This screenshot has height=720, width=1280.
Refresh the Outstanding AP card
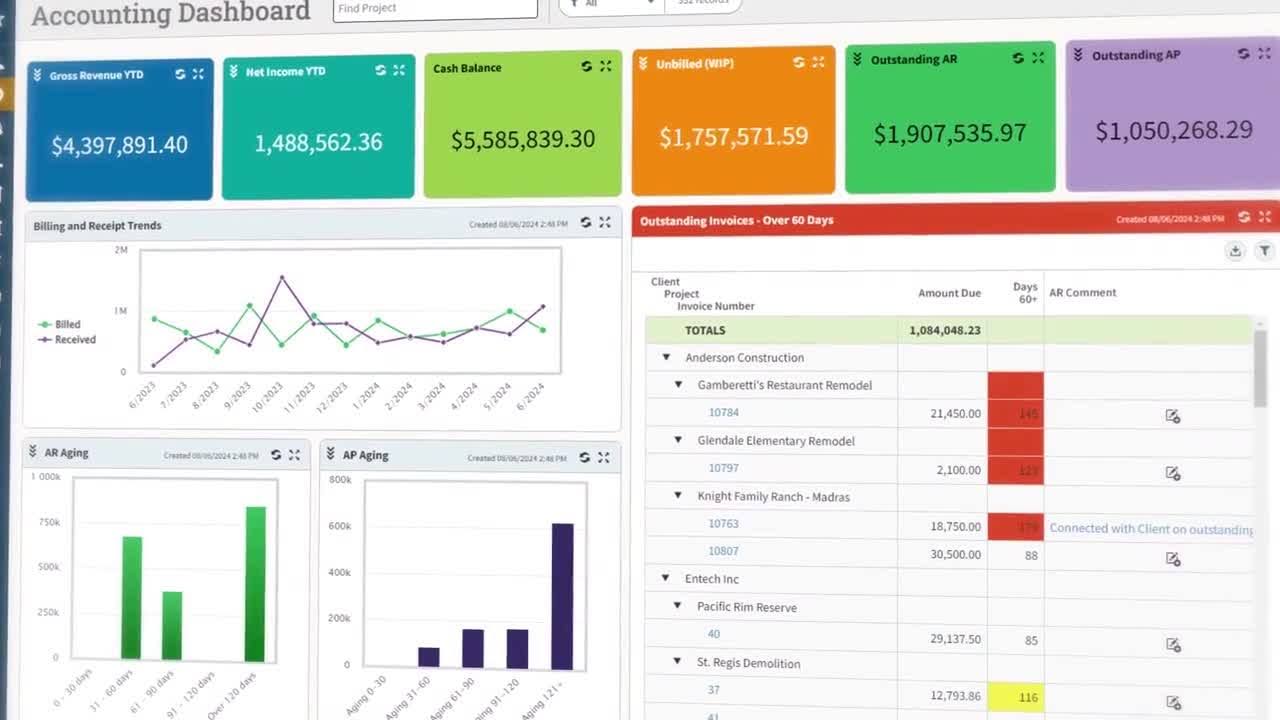pyautogui.click(x=1243, y=54)
